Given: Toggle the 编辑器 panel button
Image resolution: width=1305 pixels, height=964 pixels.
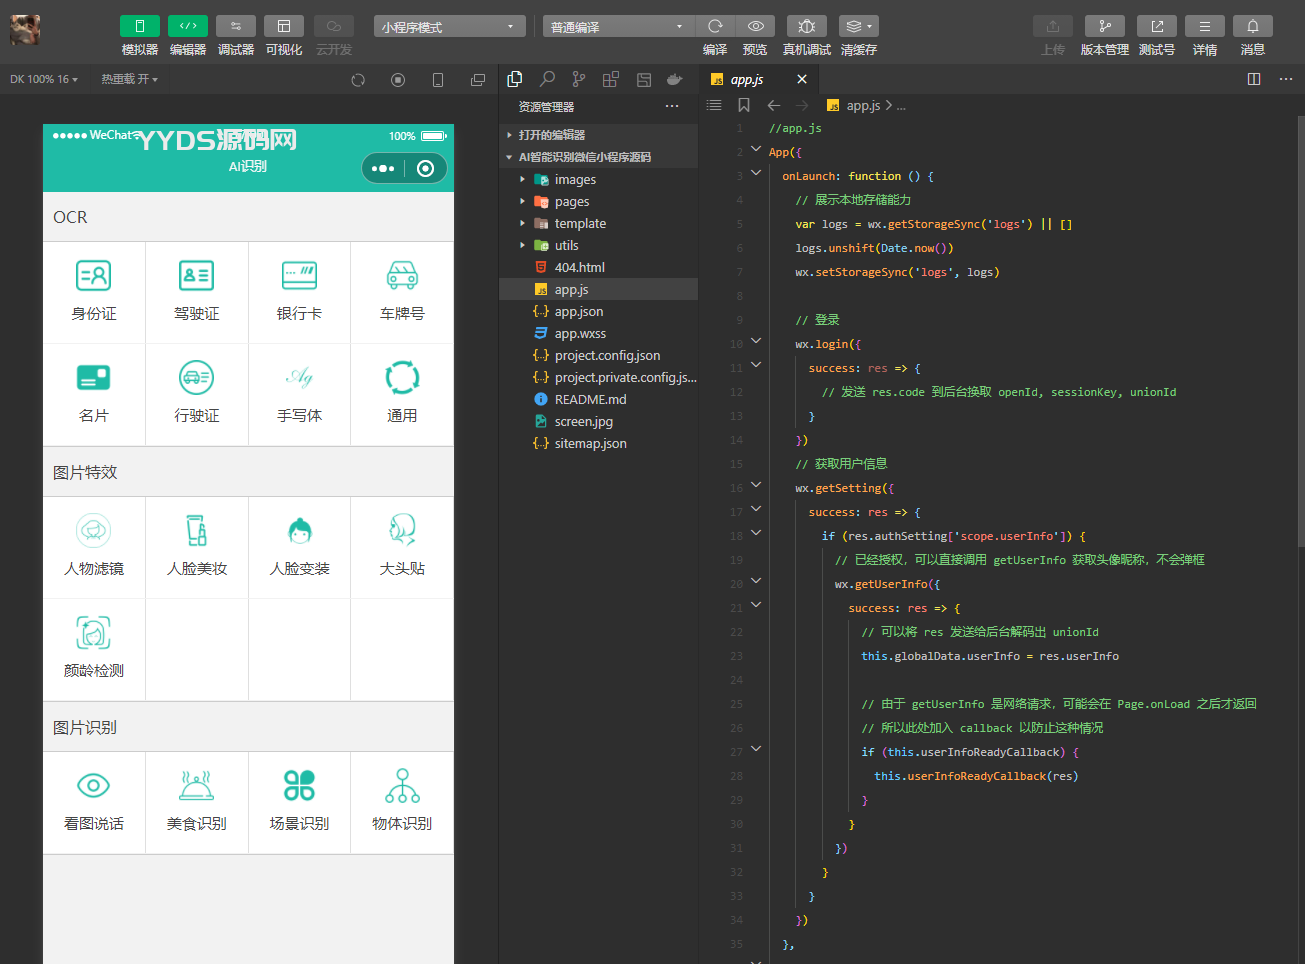Looking at the screenshot, I should [188, 26].
